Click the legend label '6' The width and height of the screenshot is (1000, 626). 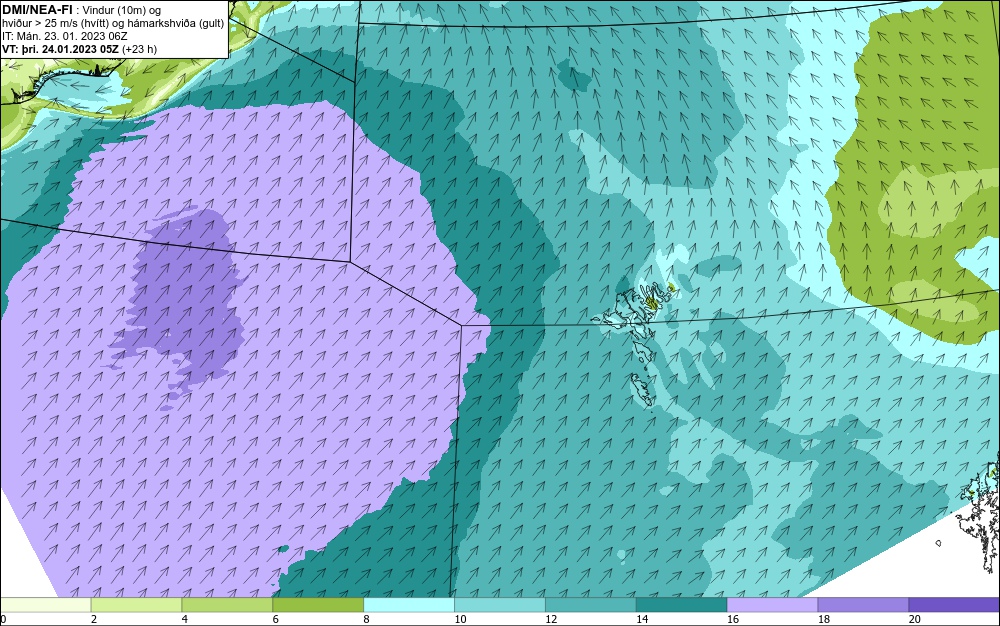coord(276,619)
